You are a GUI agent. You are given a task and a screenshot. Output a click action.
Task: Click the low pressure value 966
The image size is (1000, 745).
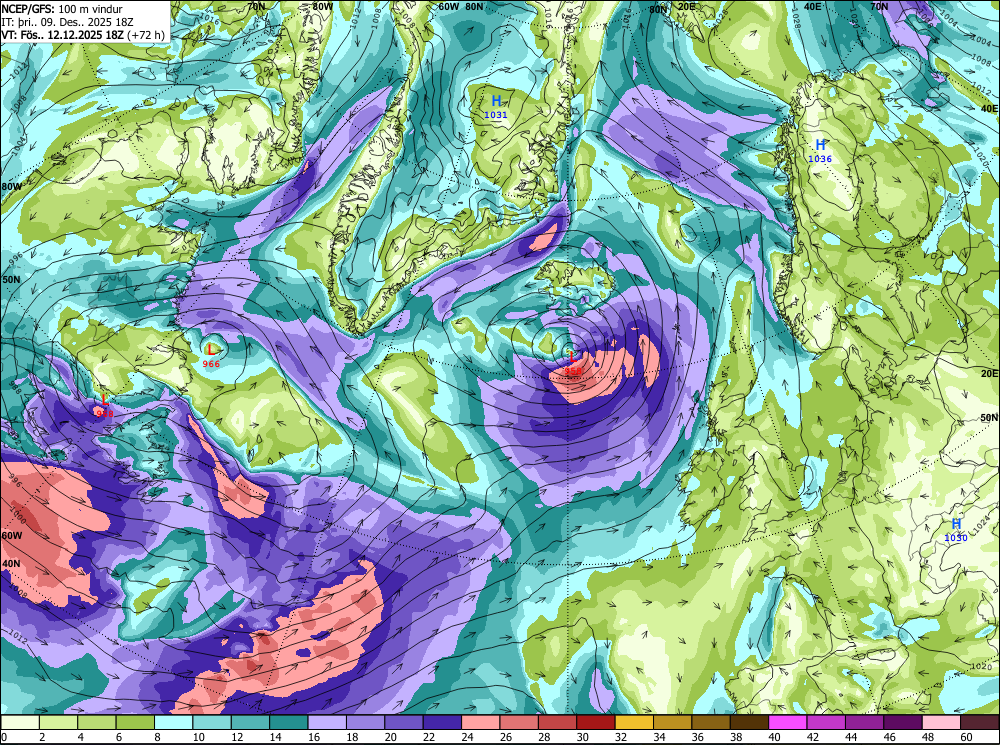pos(211,364)
